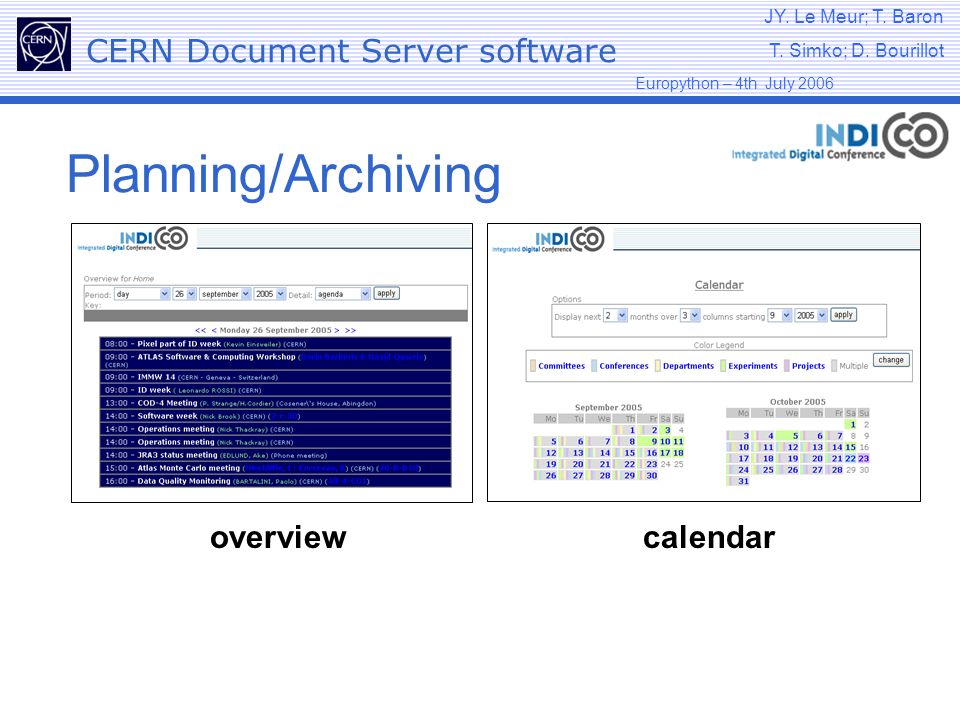Click the Experiments color swatch

(x=723, y=366)
